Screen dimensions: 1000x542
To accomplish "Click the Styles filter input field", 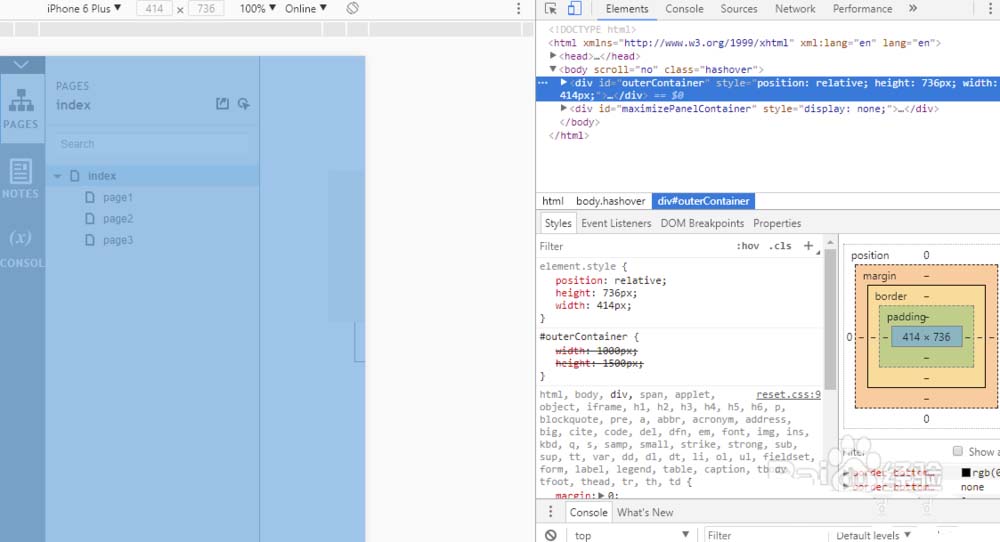I will [630, 246].
